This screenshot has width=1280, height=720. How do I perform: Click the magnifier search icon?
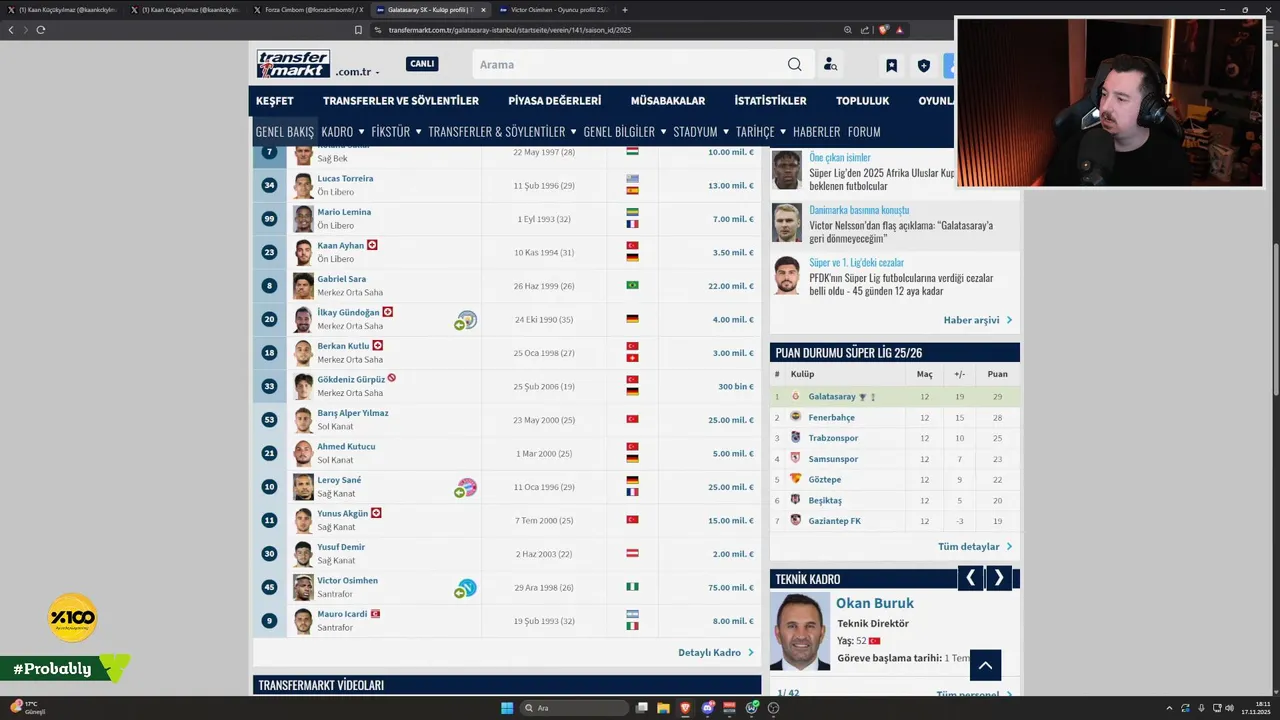click(794, 65)
